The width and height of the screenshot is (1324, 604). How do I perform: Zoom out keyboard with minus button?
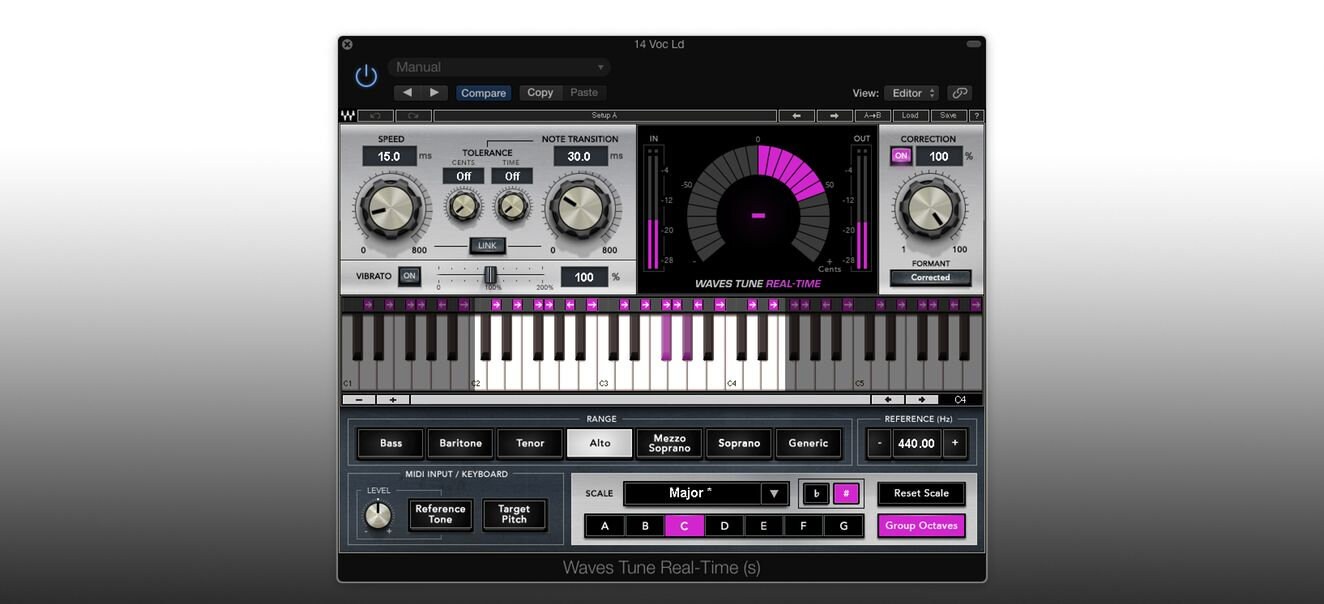[359, 399]
